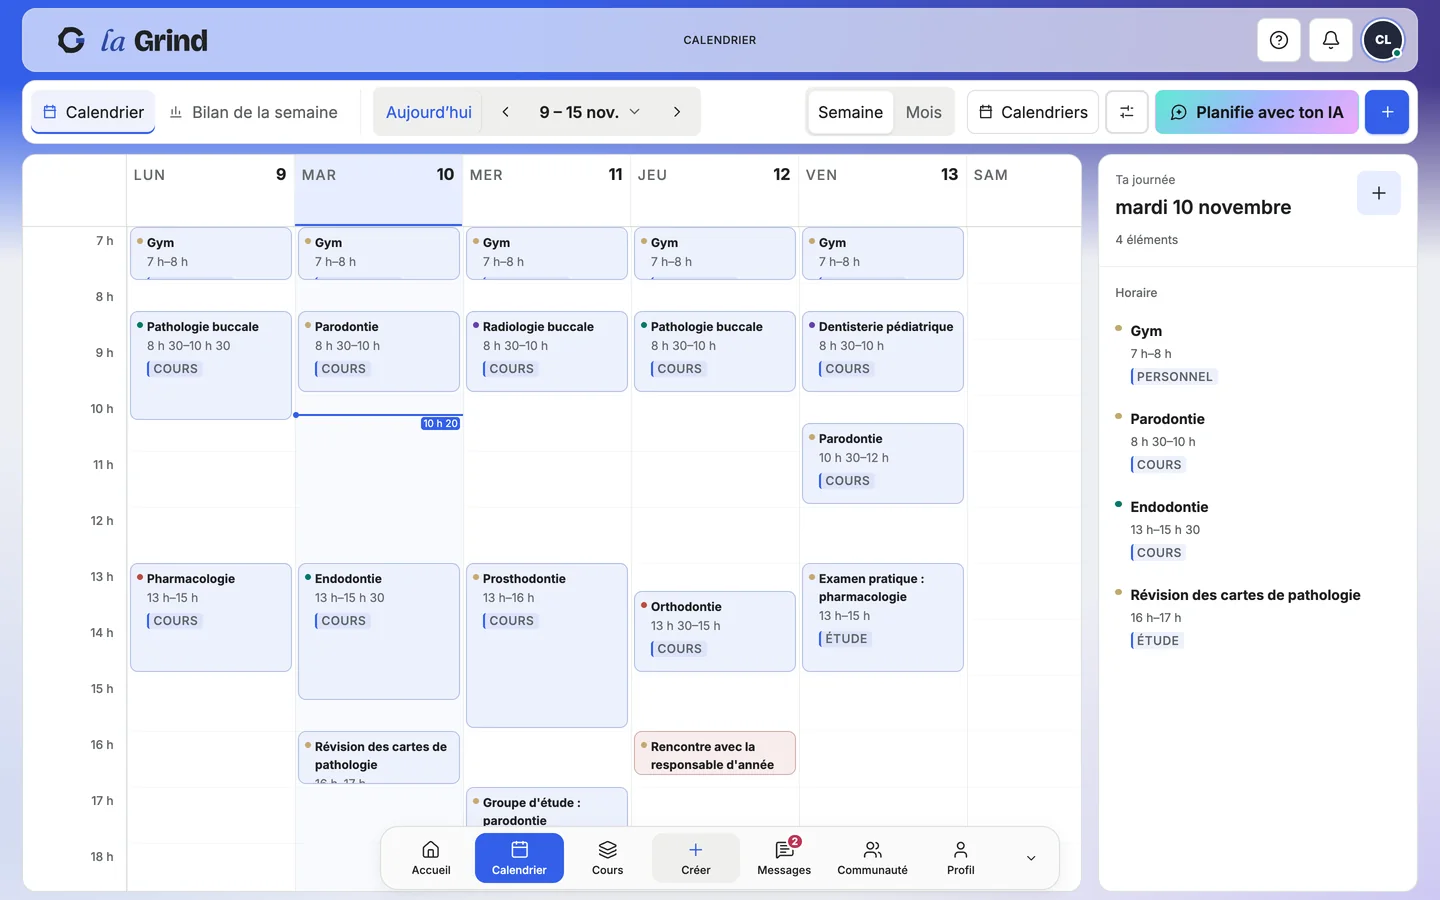Image resolution: width=1440 pixels, height=900 pixels.
Task: Open Dentisterie pédiatrique event
Action: click(x=883, y=351)
